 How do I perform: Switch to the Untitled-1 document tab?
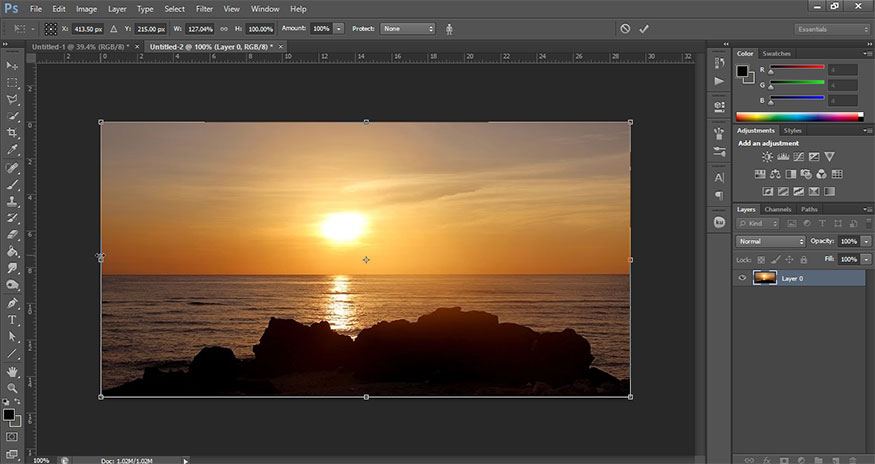pos(82,46)
